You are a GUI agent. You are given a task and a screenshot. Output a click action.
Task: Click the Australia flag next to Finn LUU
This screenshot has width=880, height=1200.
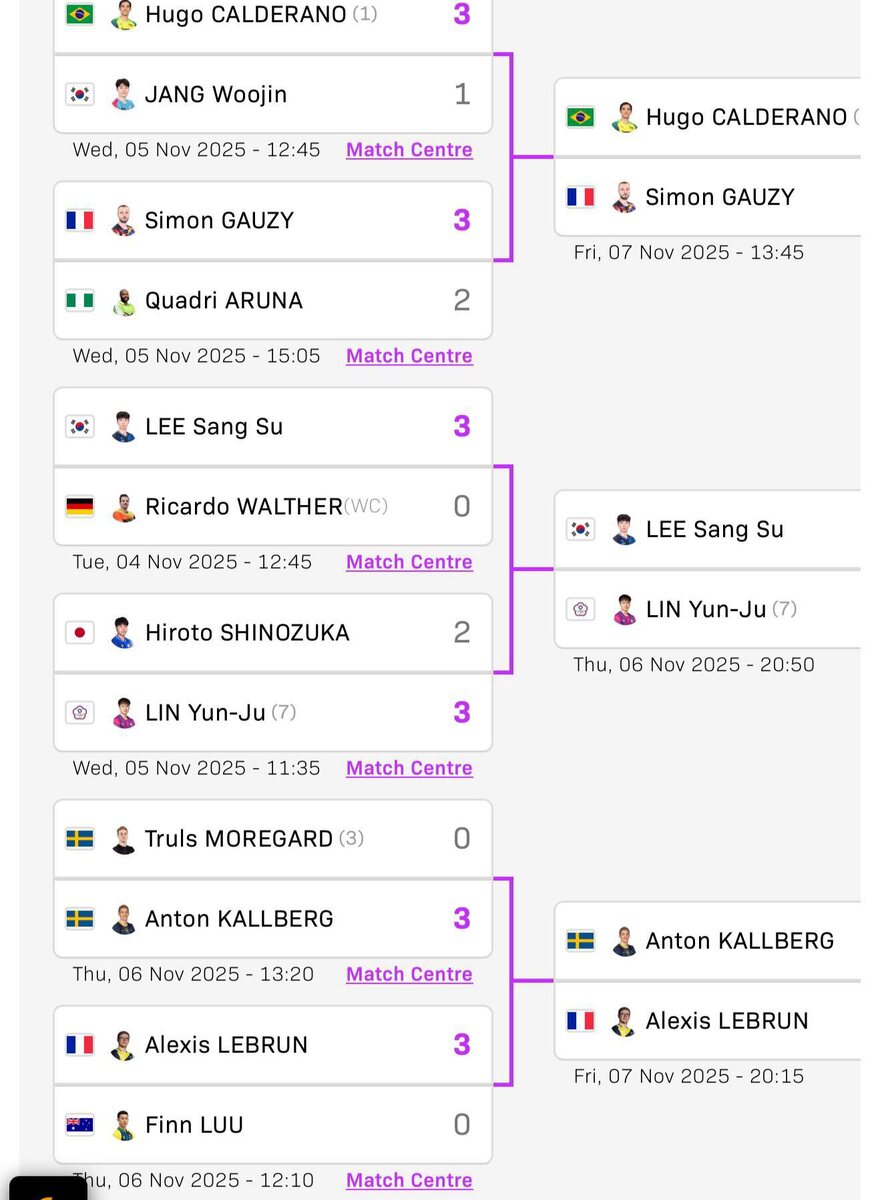point(80,1125)
